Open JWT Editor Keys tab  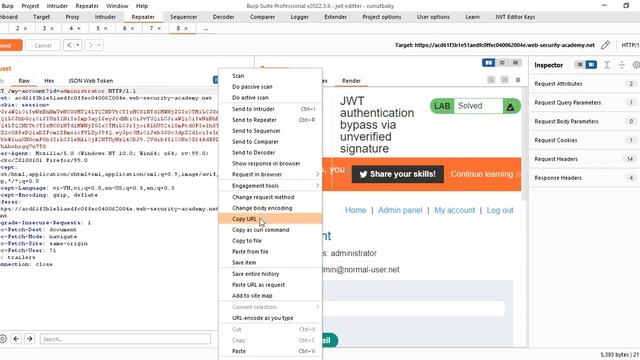pos(515,17)
